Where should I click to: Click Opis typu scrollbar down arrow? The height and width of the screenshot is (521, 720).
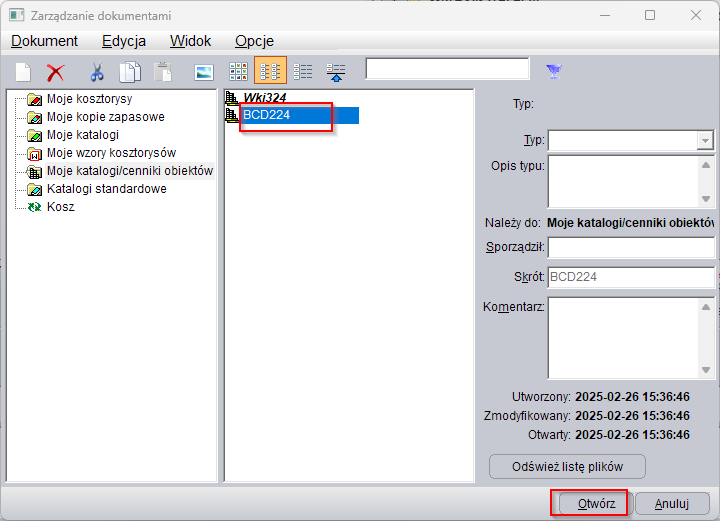[706, 199]
